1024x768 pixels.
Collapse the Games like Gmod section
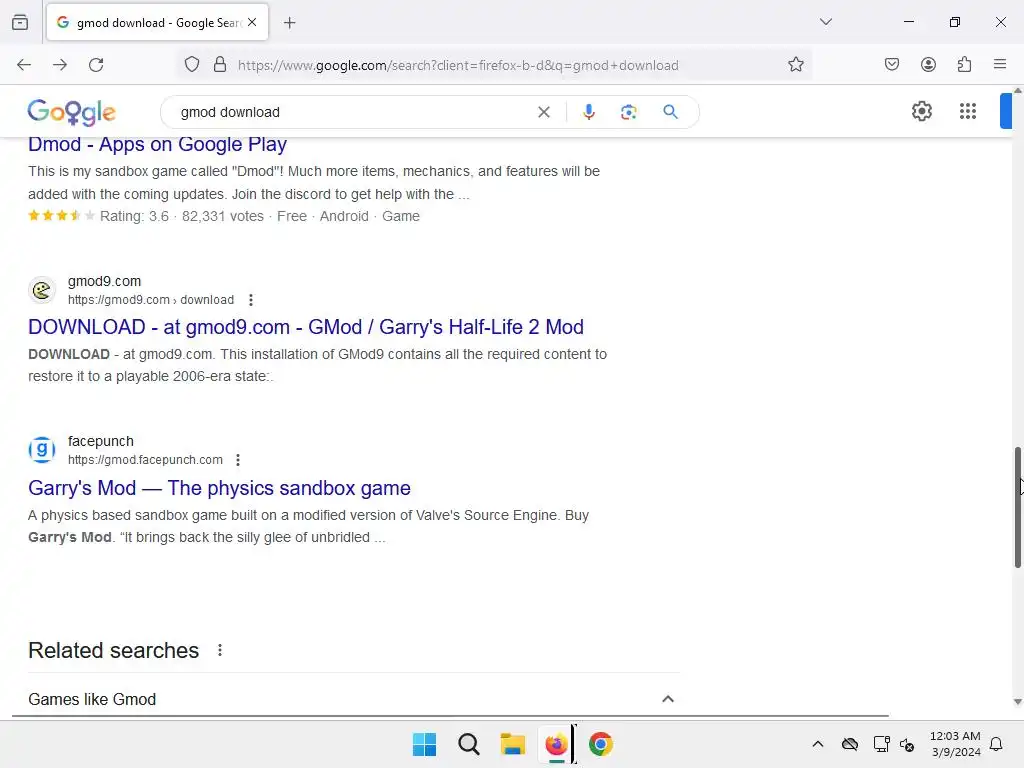(667, 699)
